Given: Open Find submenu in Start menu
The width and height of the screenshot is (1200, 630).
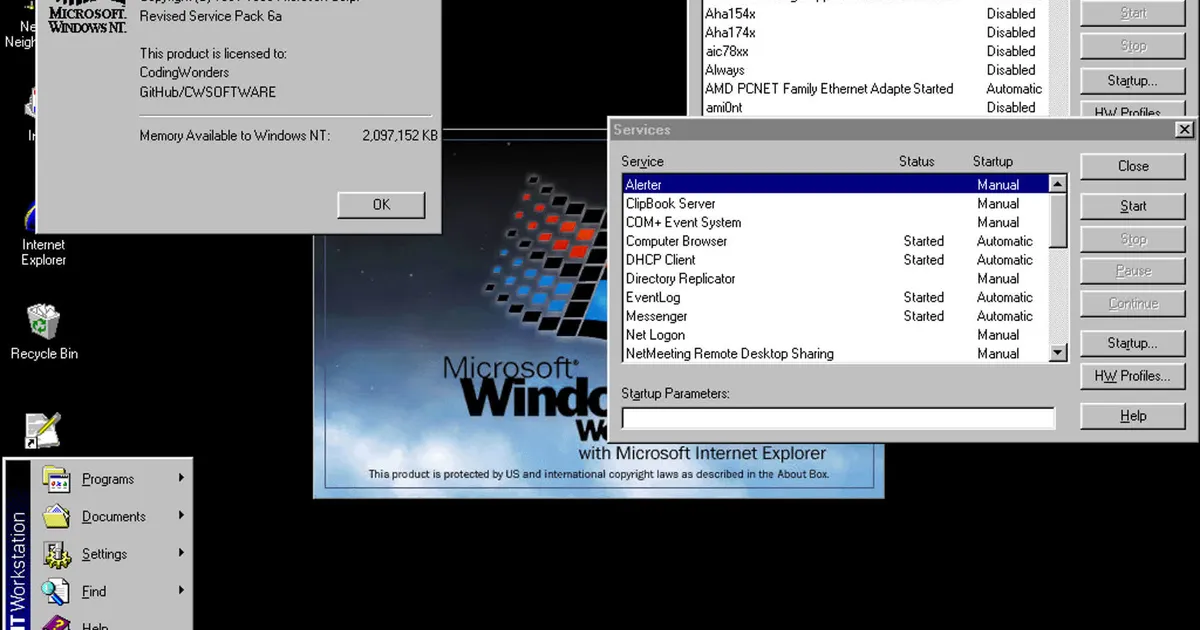Looking at the screenshot, I should pyautogui.click(x=113, y=591).
